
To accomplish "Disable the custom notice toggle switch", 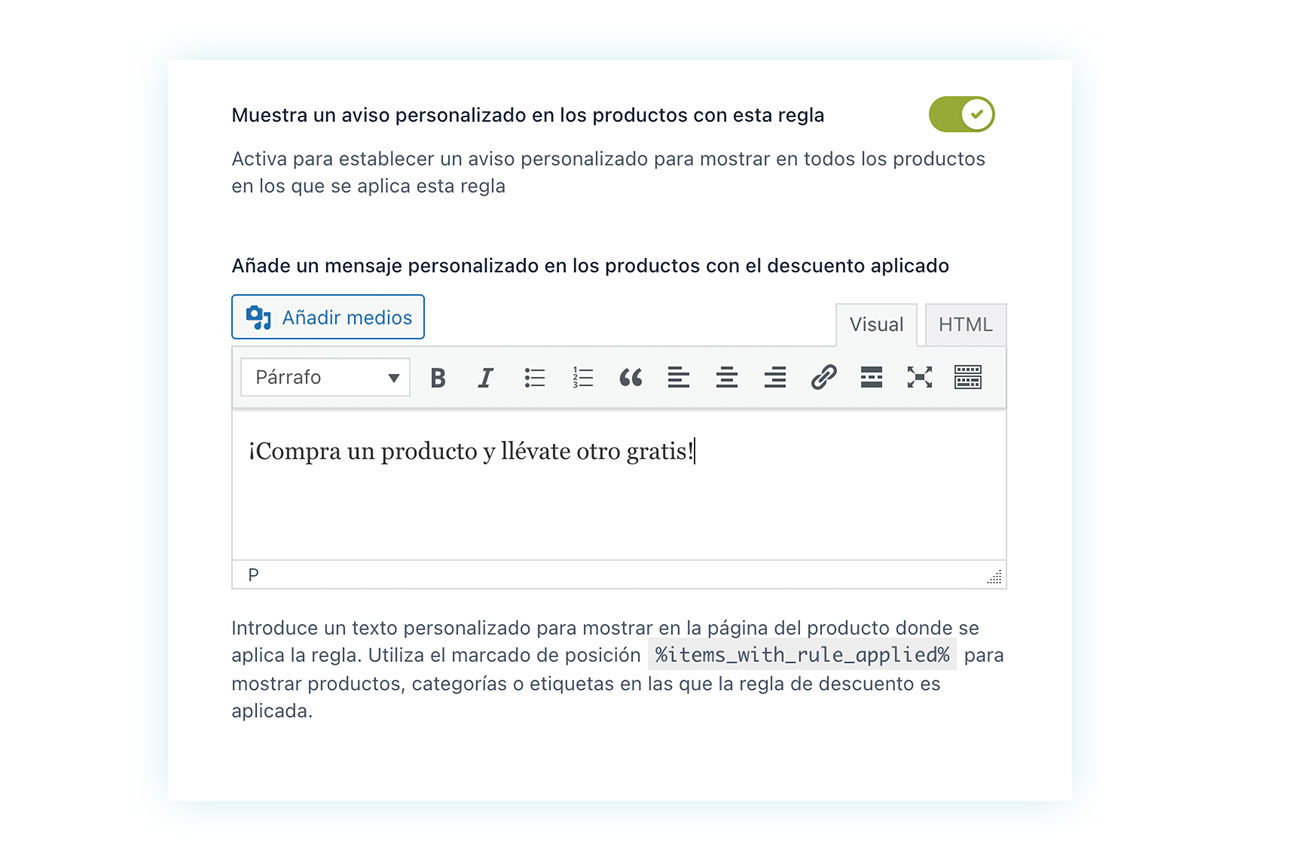I will [962, 114].
